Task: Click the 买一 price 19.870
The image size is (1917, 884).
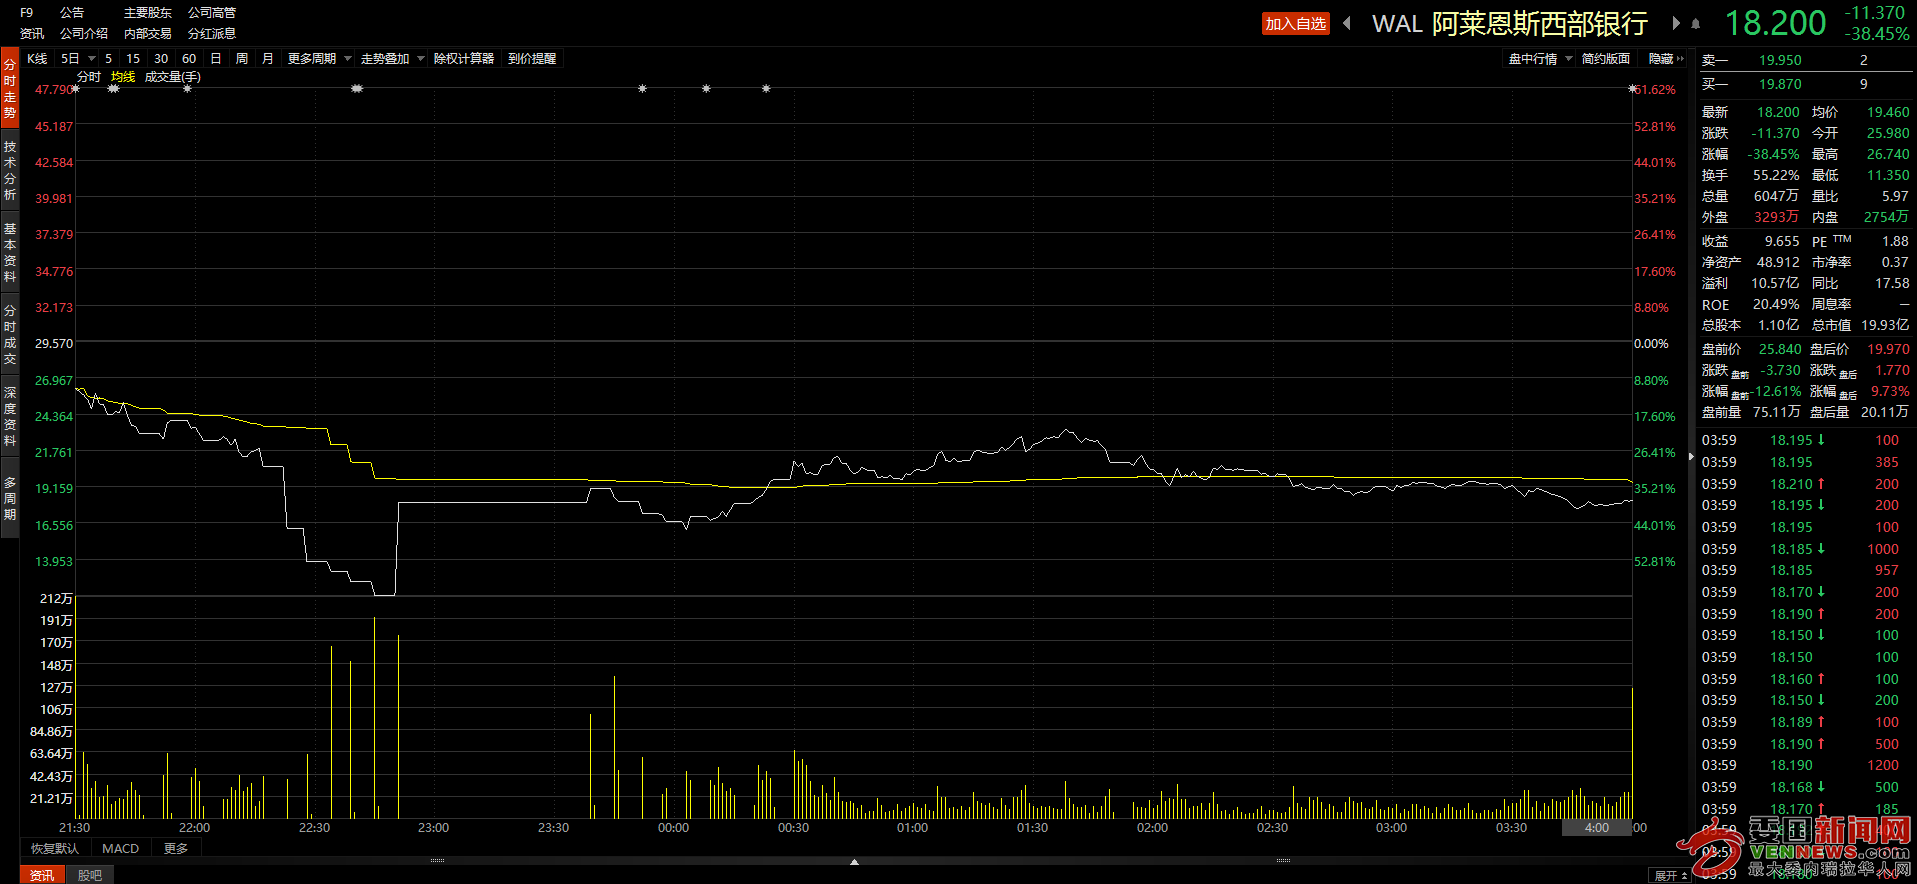Action: click(1780, 85)
